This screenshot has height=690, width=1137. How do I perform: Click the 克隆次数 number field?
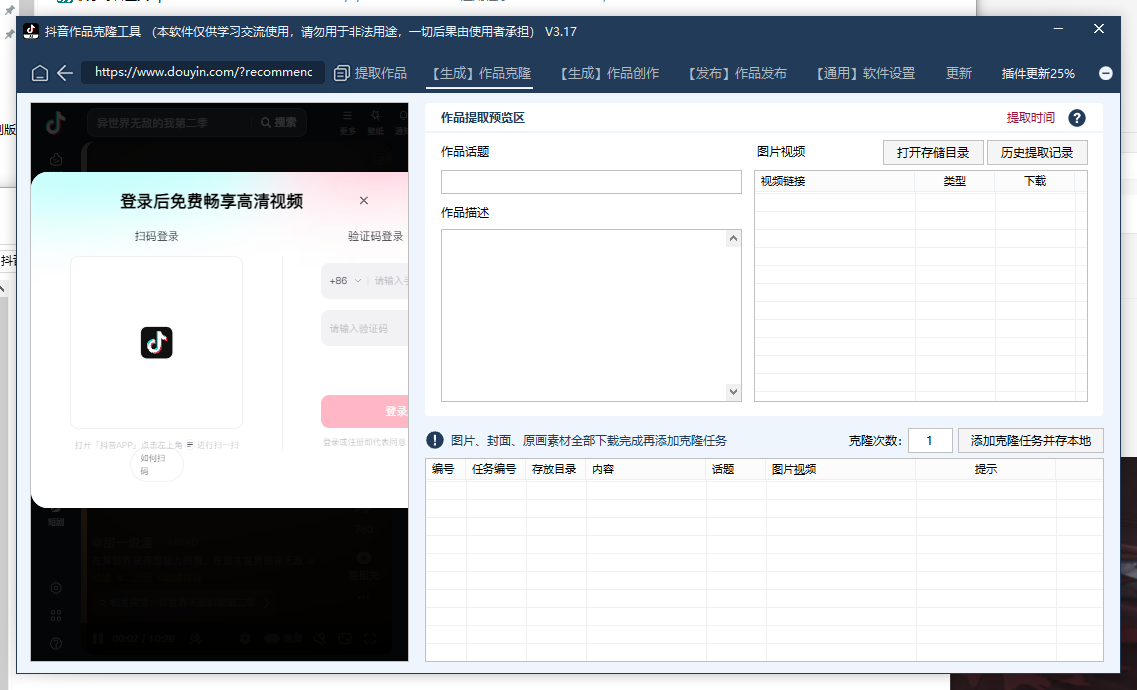pos(929,441)
